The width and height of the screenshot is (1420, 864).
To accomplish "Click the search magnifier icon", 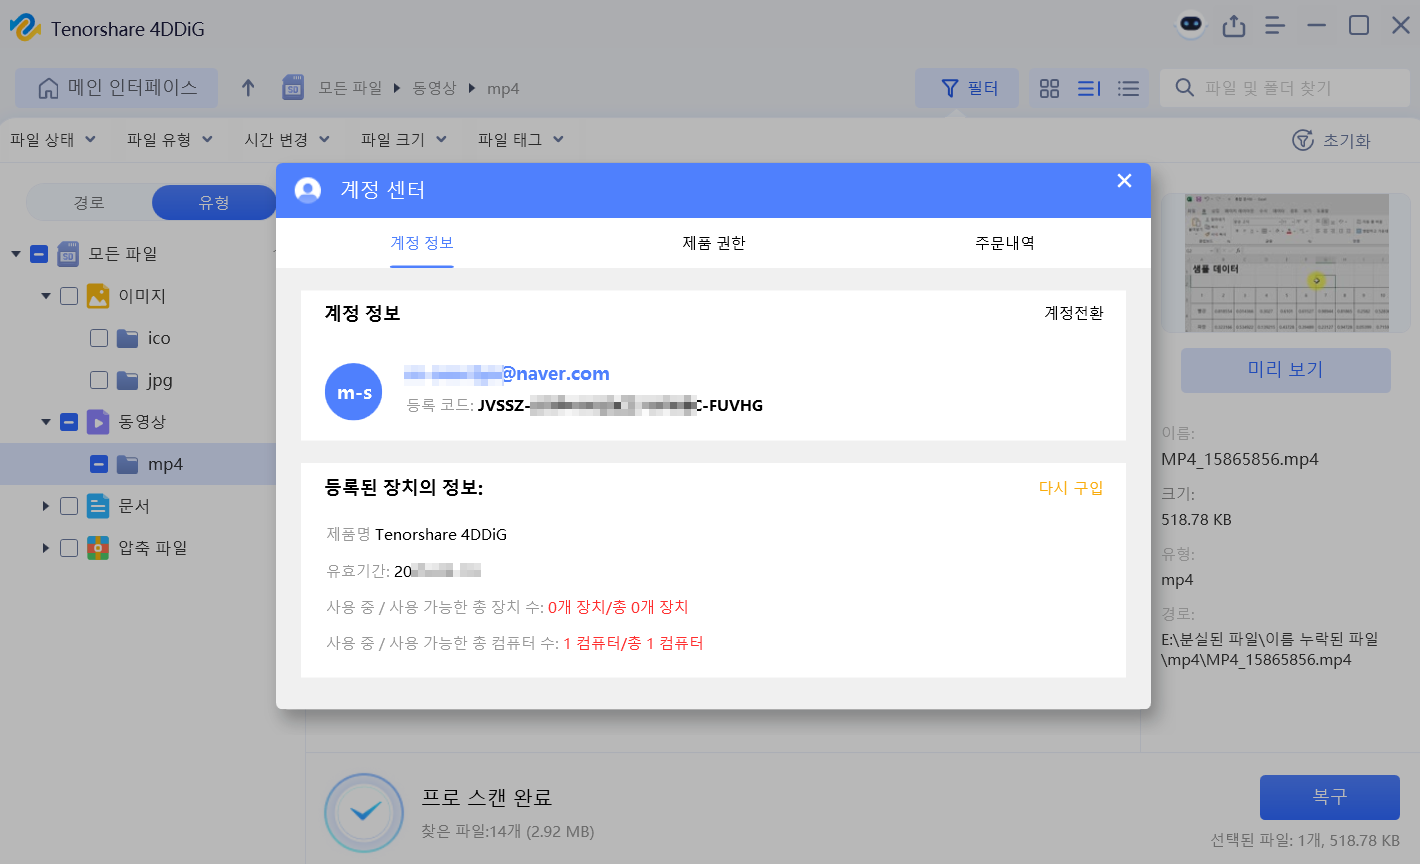I will (x=1185, y=87).
